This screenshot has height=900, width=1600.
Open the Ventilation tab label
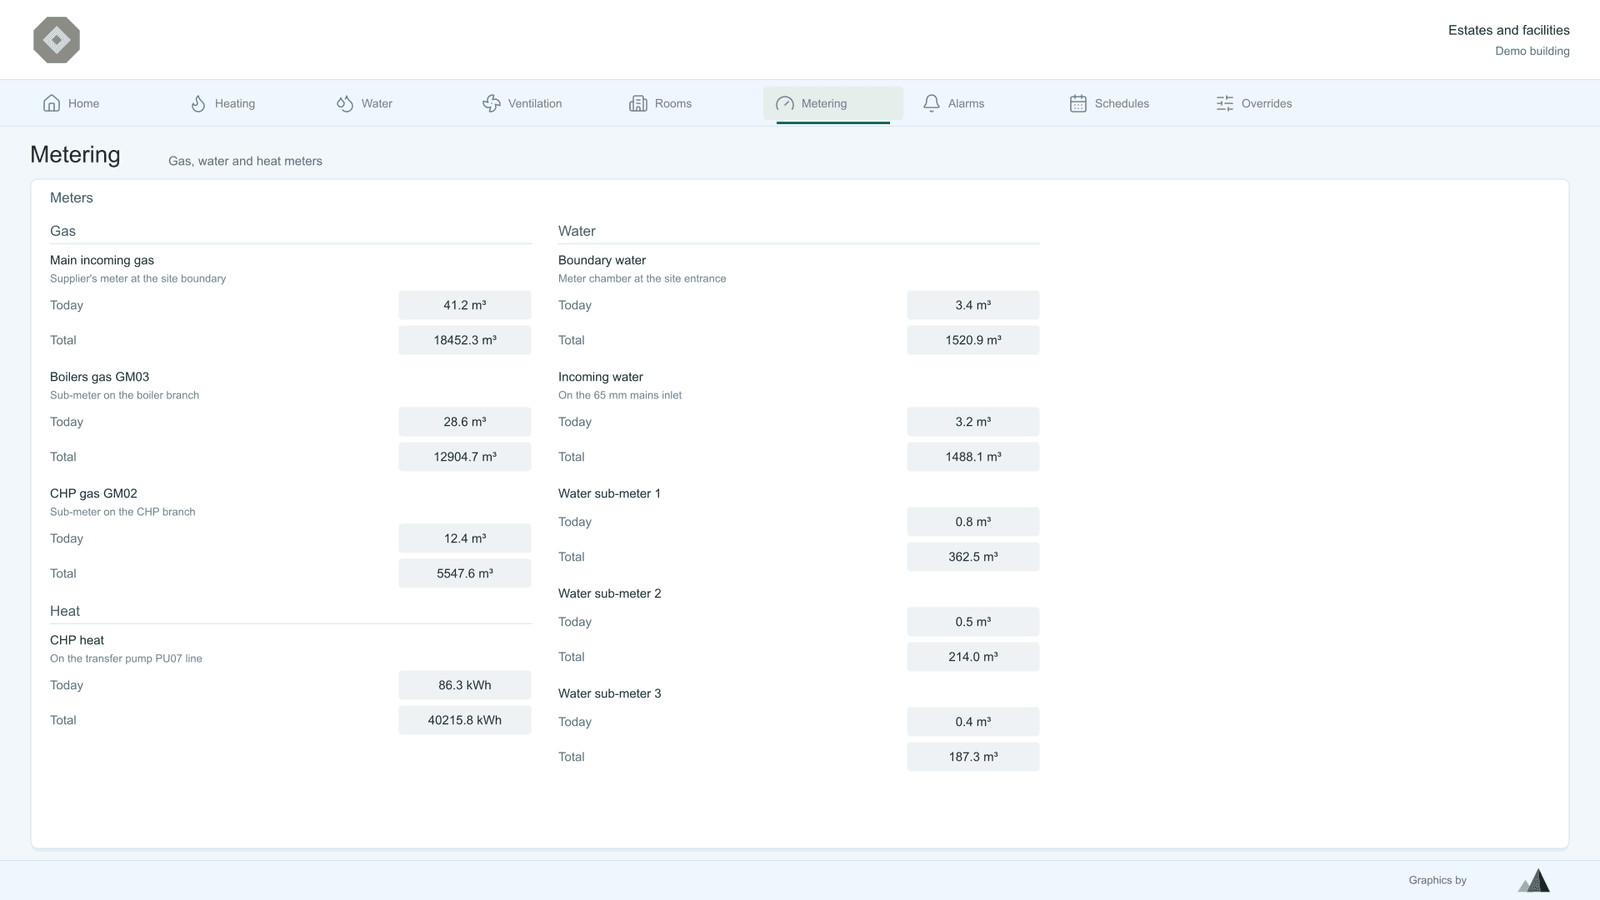click(x=535, y=103)
